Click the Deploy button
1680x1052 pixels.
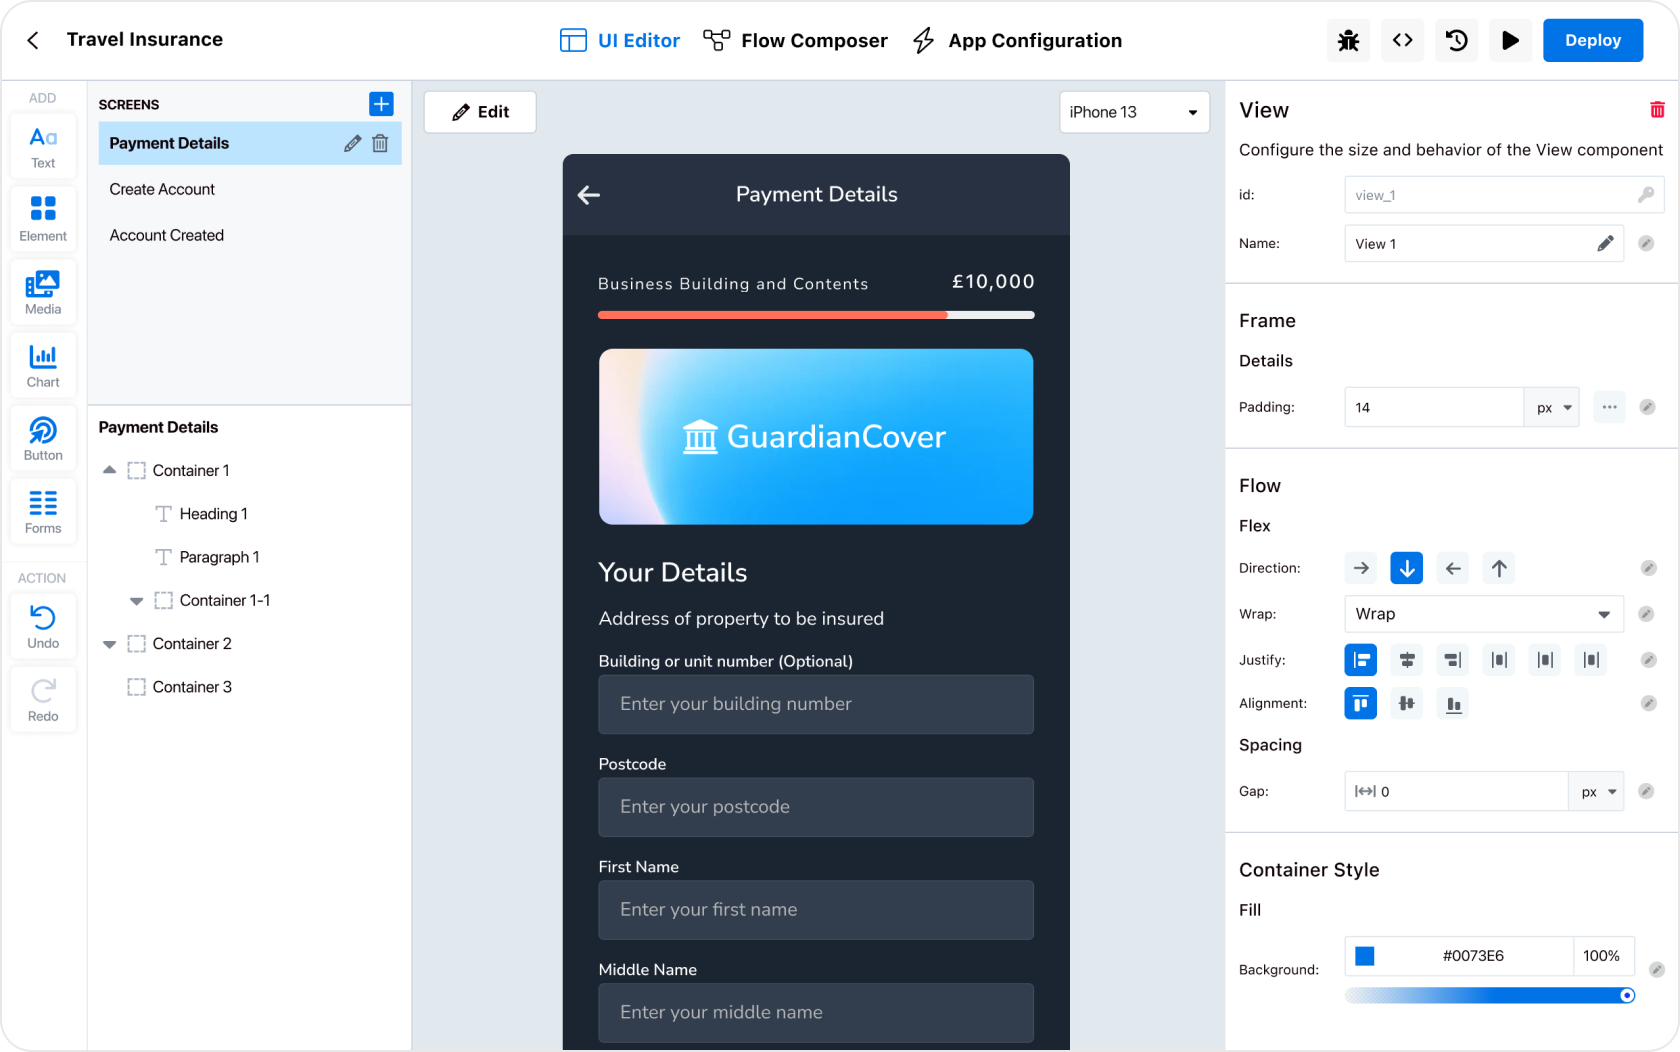[x=1592, y=40]
